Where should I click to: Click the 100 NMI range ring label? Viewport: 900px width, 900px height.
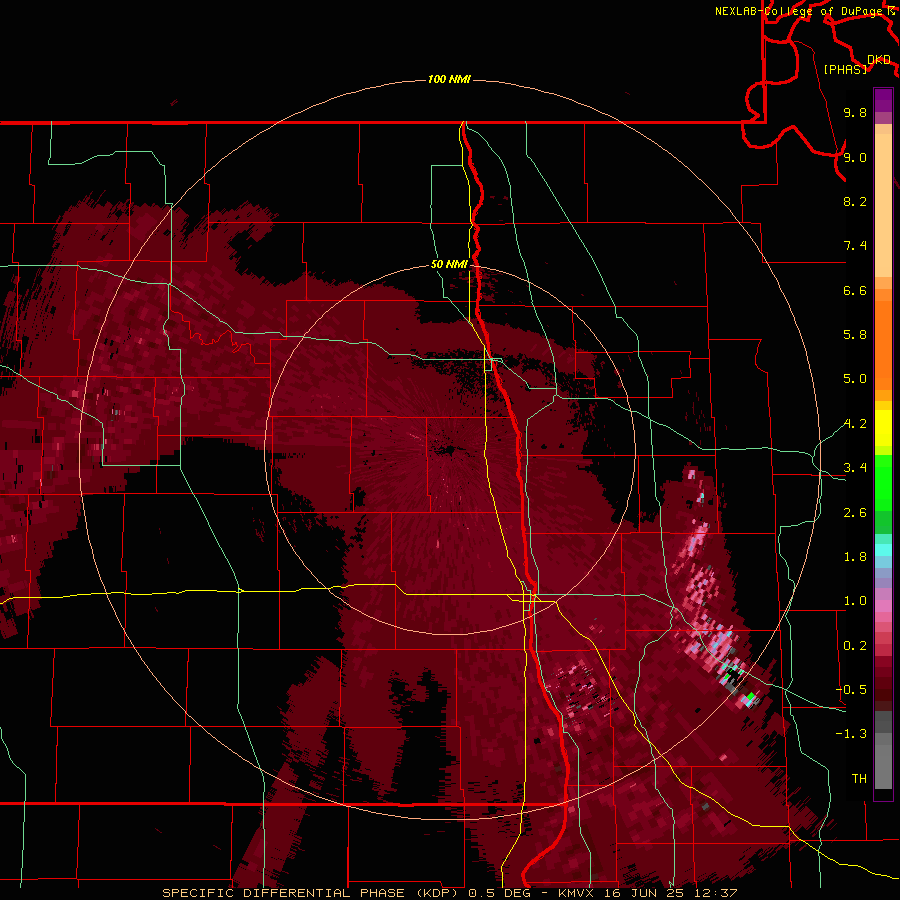[449, 79]
